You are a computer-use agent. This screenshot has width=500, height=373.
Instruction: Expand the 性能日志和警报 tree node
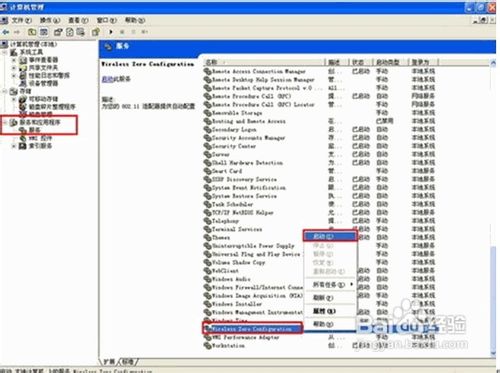(x=14, y=76)
